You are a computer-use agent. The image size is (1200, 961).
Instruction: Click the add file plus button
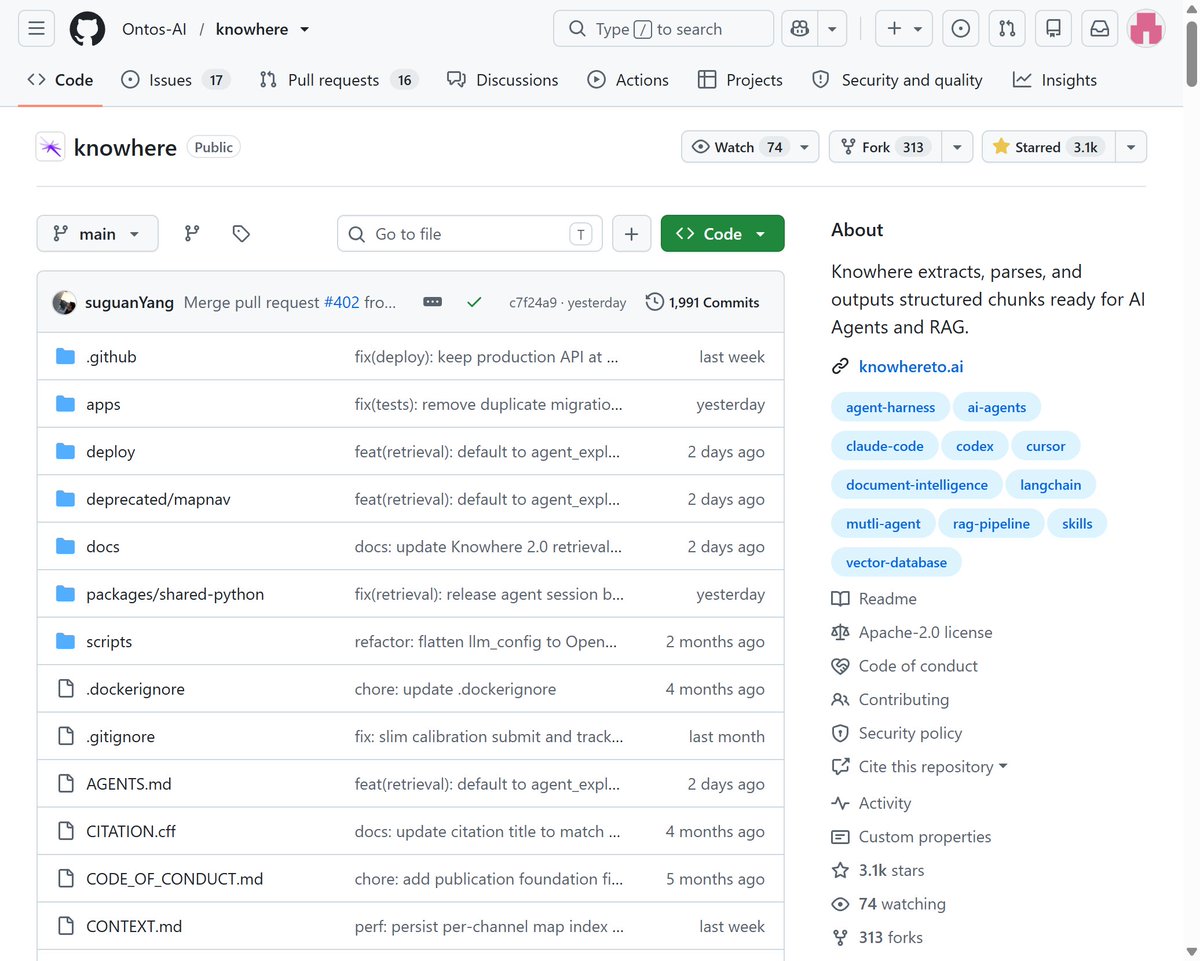pyautogui.click(x=631, y=234)
